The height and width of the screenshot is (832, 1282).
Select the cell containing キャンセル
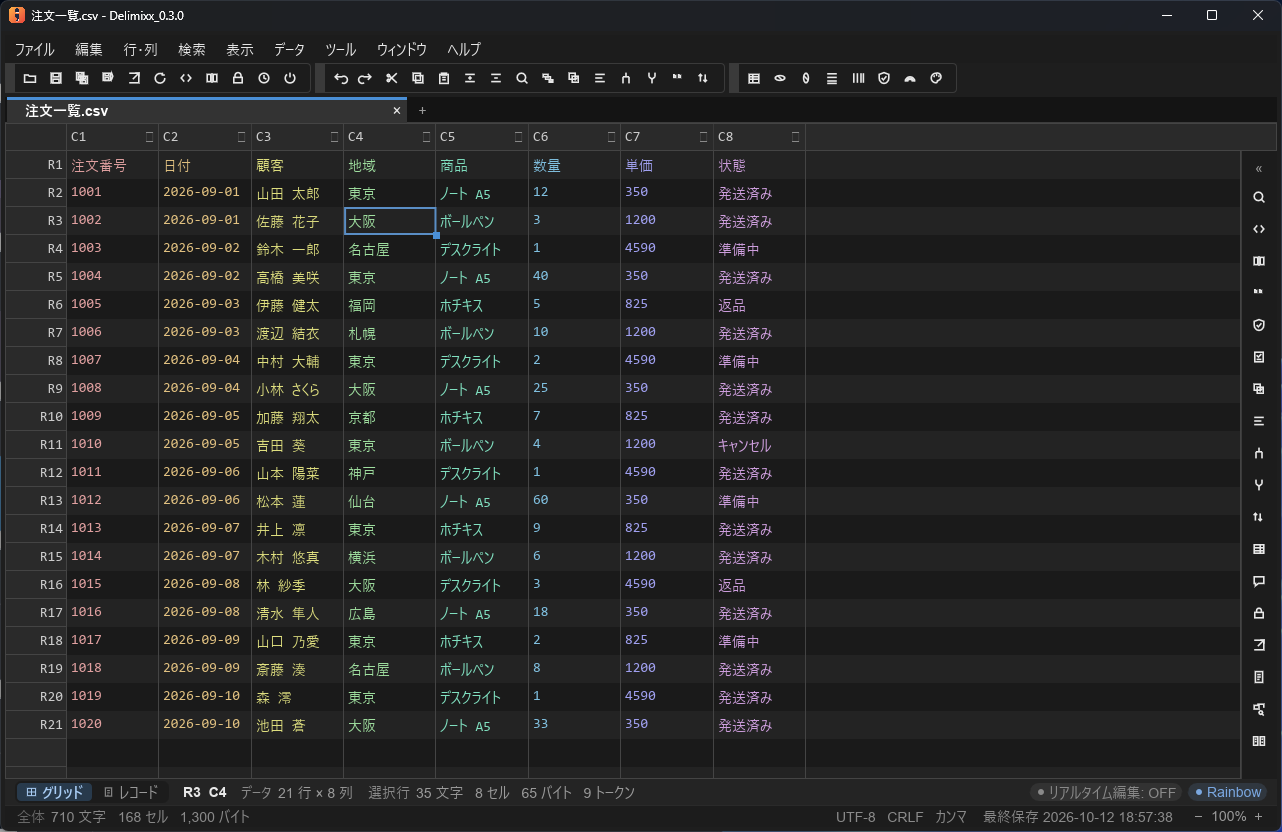tap(759, 445)
